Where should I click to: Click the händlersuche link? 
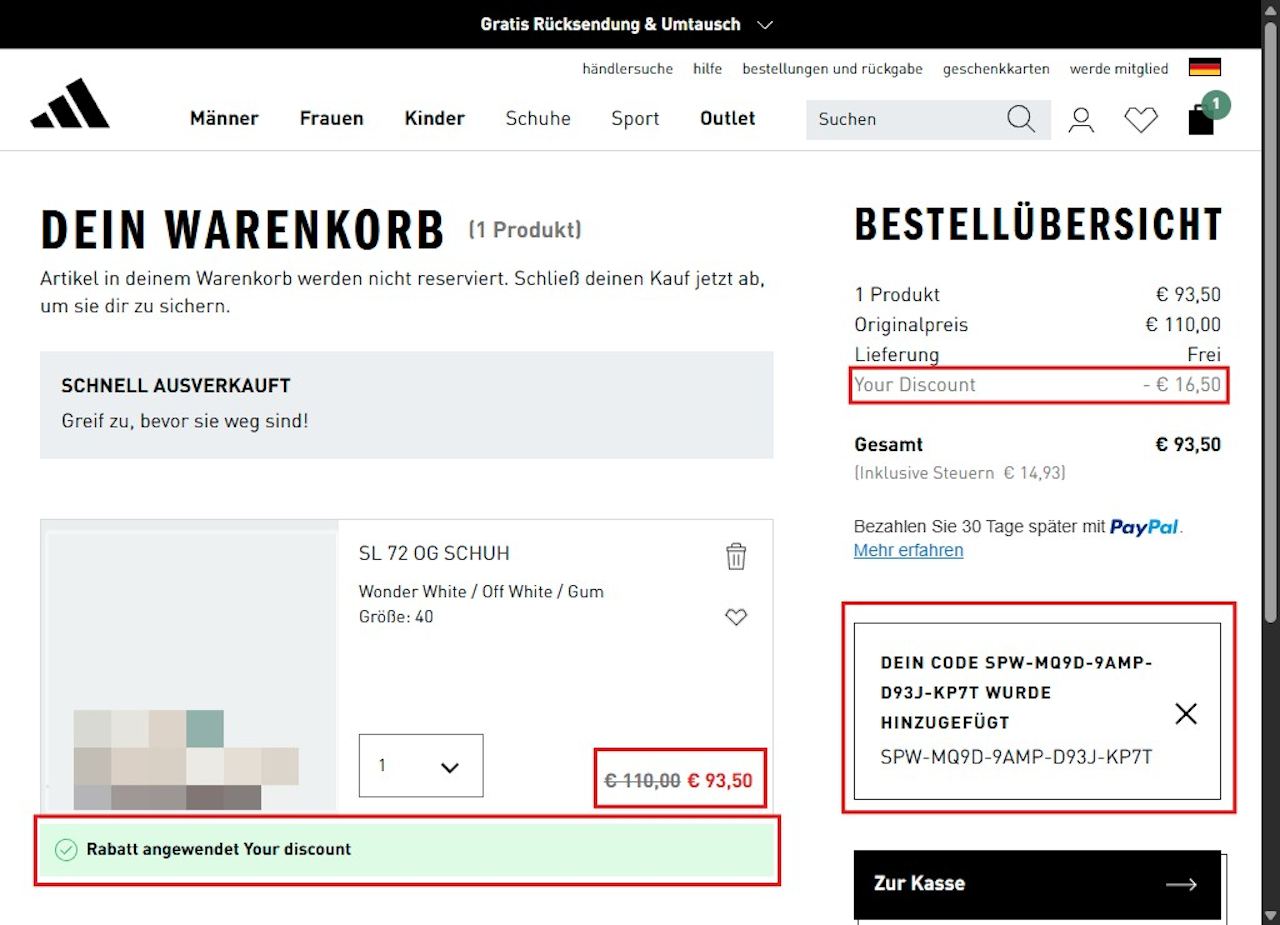(x=628, y=69)
